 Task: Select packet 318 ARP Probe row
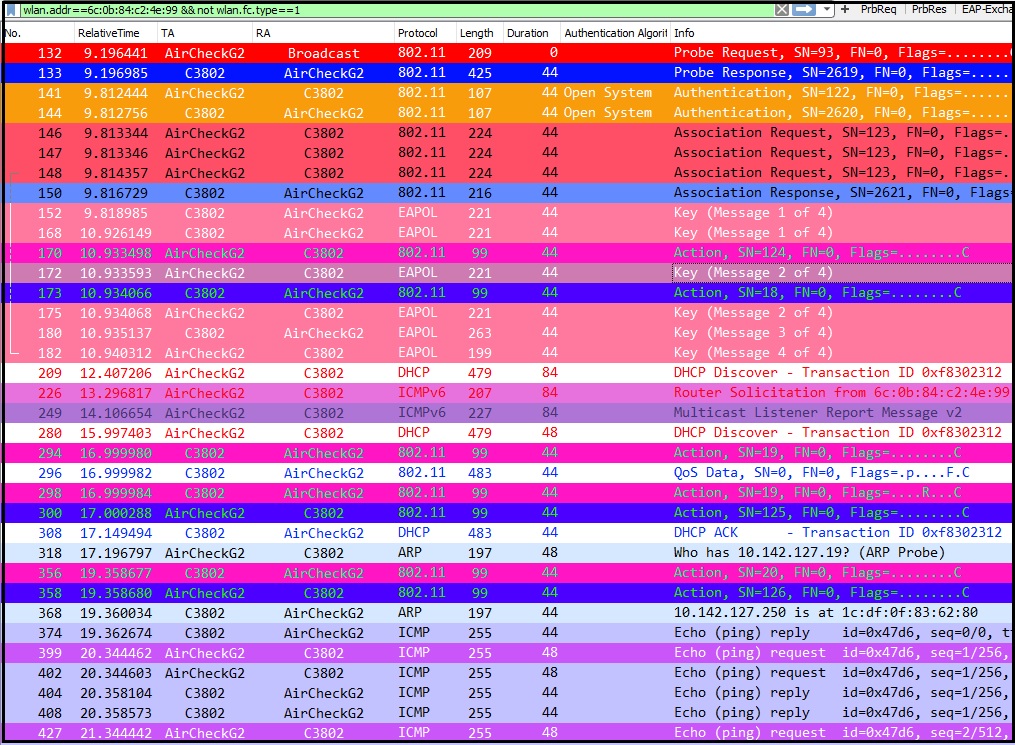(508, 553)
